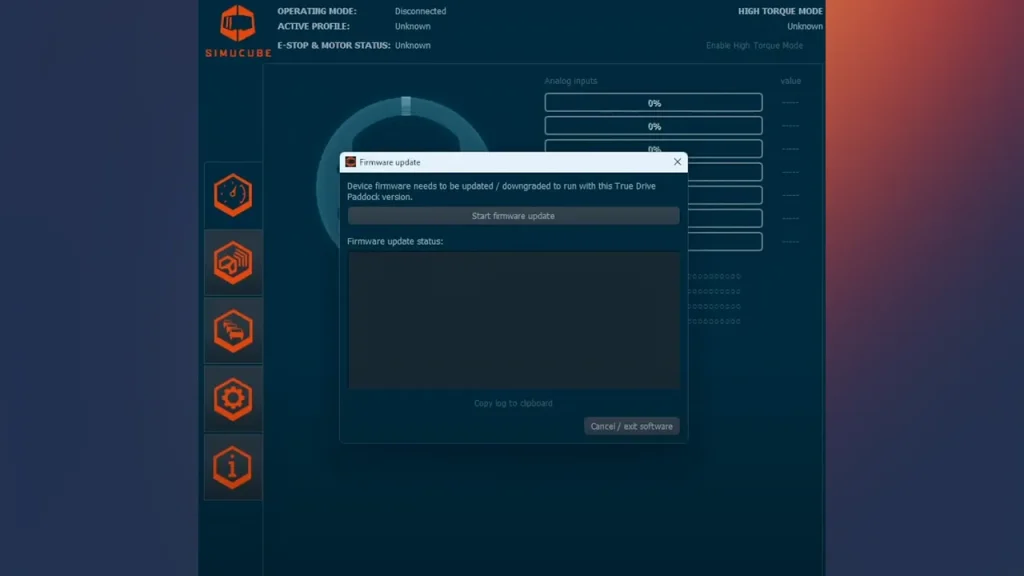Enable High Torque Mode

pos(755,45)
